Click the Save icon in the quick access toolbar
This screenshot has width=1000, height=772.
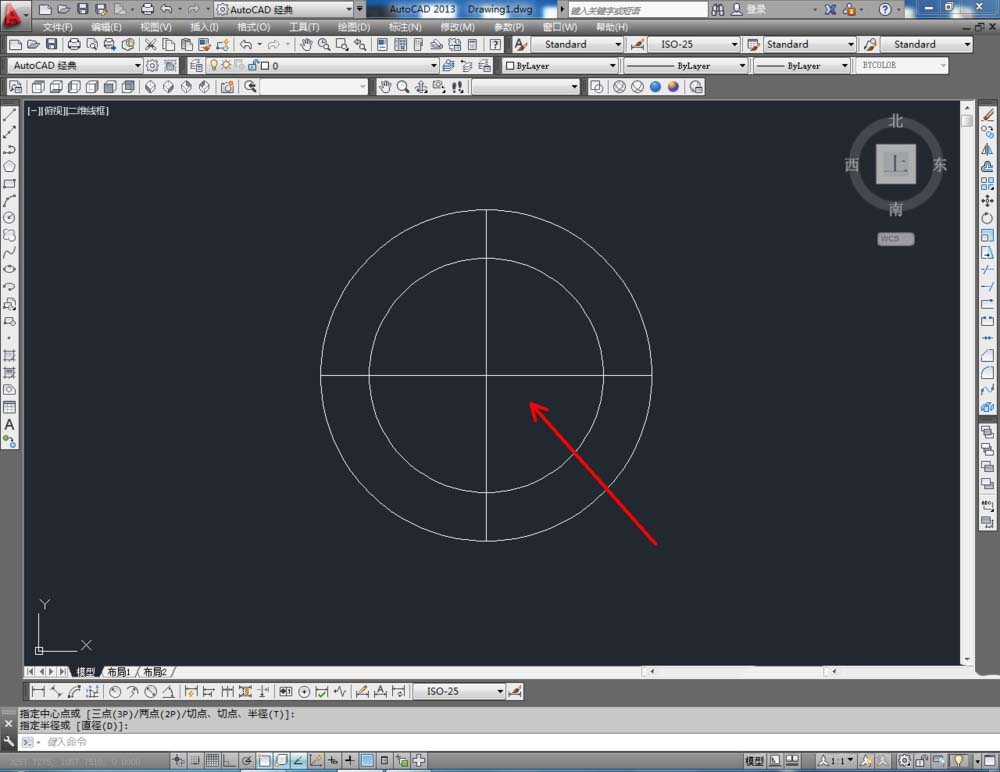click(x=83, y=9)
